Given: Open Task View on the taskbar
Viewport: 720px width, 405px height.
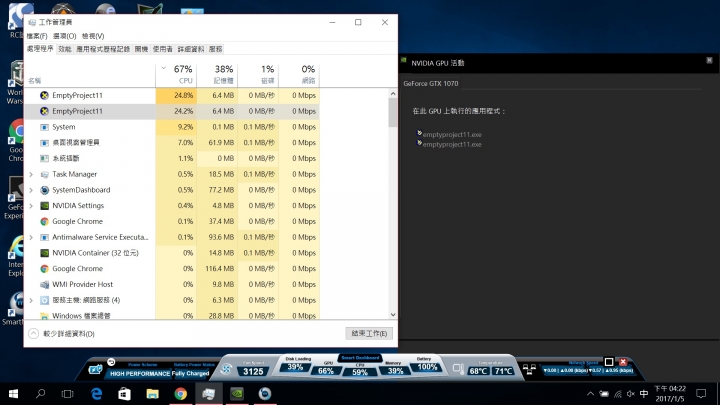Looking at the screenshot, I should coord(68,394).
